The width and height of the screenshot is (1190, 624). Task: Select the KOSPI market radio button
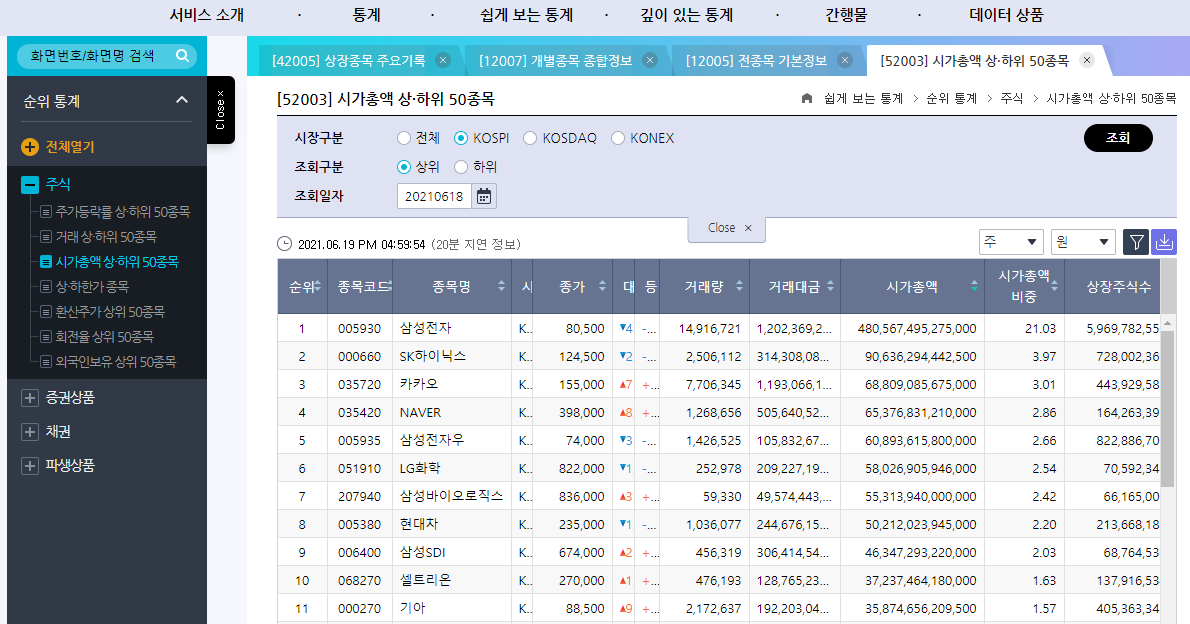point(461,138)
